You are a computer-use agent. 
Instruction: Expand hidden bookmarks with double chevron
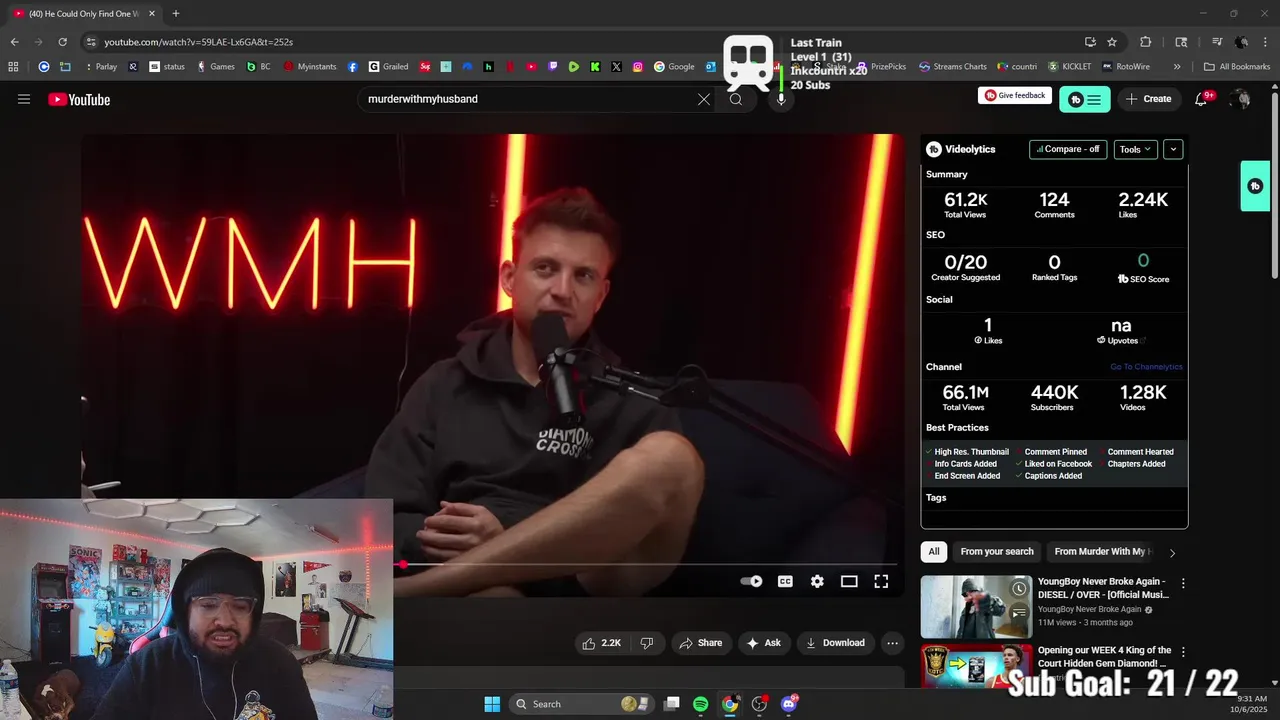click(1177, 67)
